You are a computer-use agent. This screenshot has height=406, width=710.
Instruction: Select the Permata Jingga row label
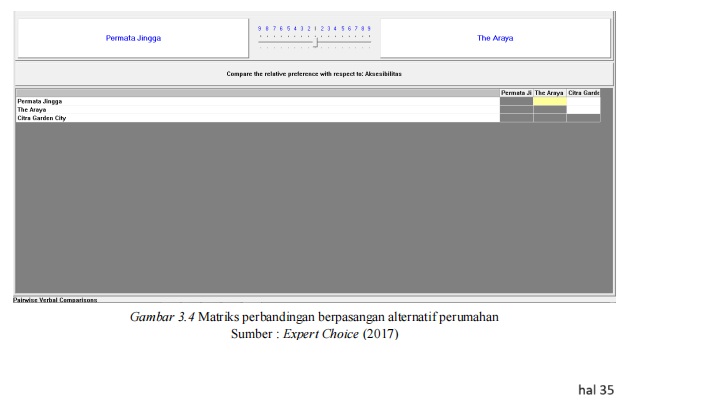(x=39, y=101)
